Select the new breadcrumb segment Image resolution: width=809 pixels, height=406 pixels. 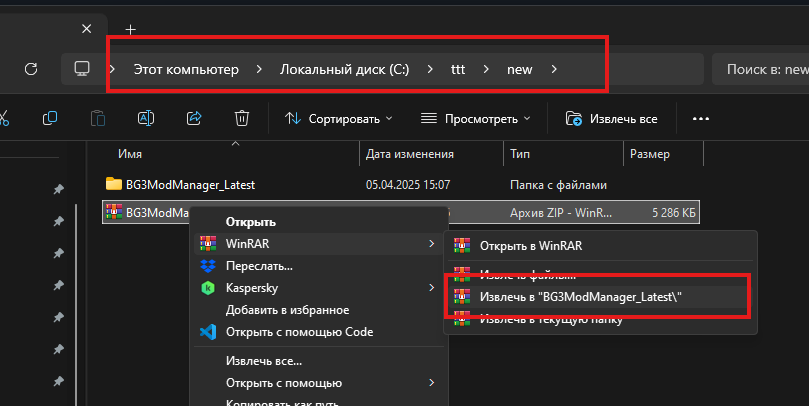click(x=520, y=69)
